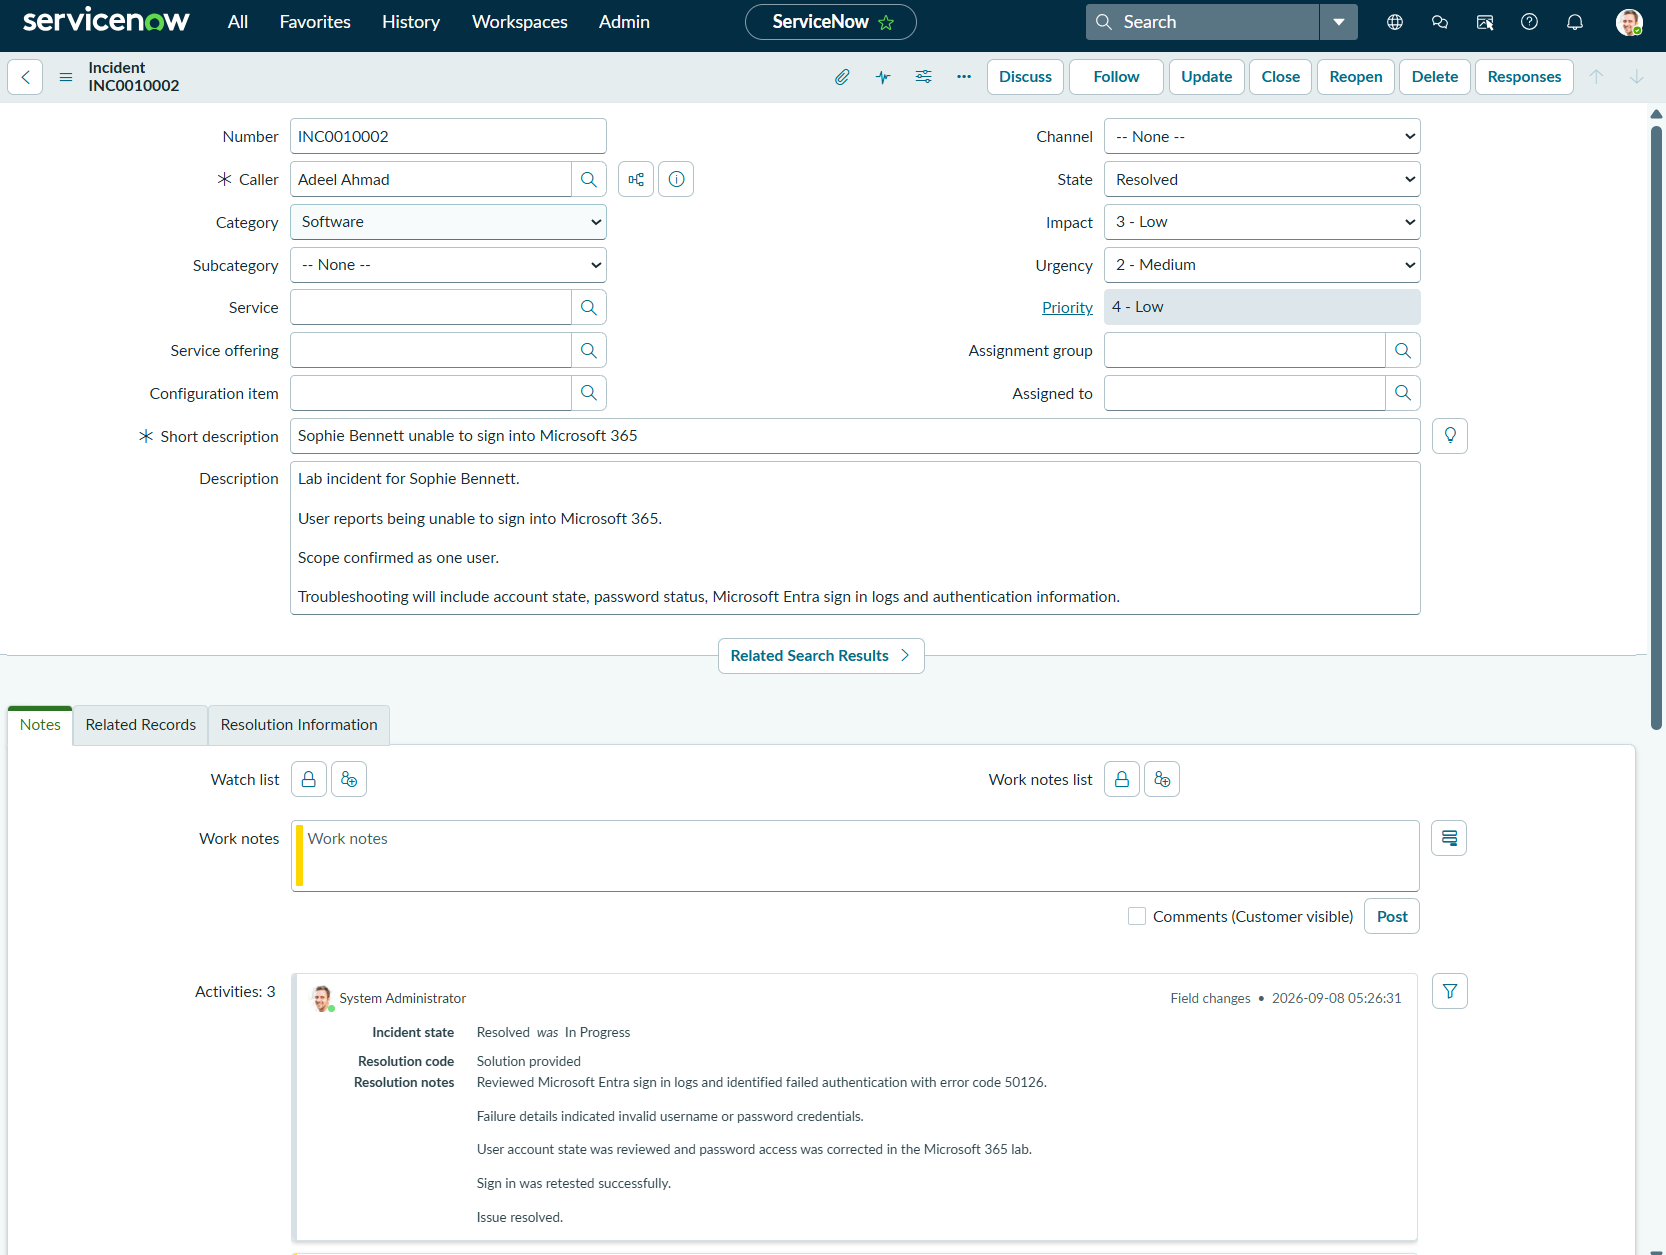1666x1255 pixels.
Task: Switch to the Related Records tab
Action: click(x=141, y=725)
